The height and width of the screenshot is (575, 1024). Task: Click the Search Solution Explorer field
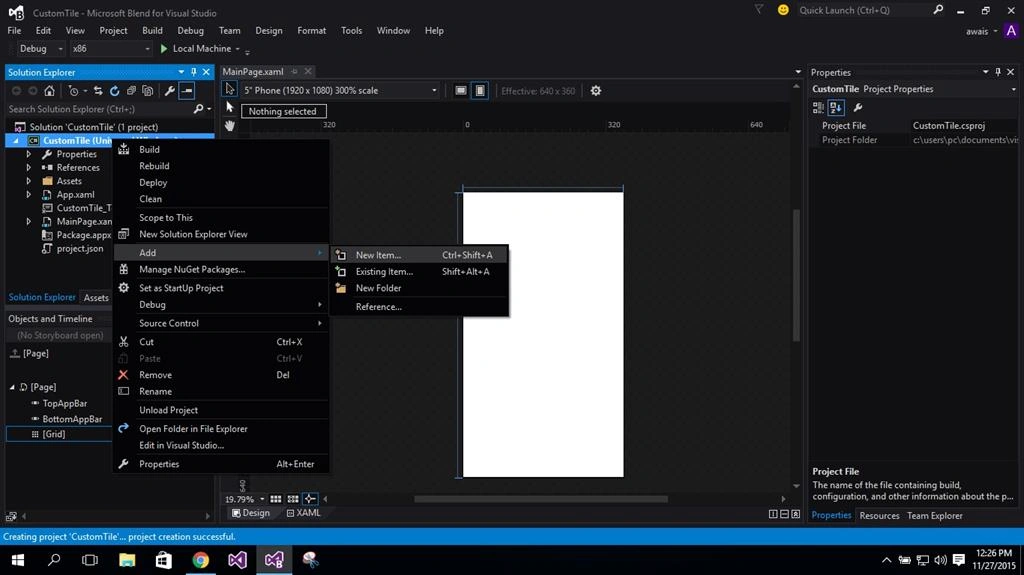pos(100,109)
